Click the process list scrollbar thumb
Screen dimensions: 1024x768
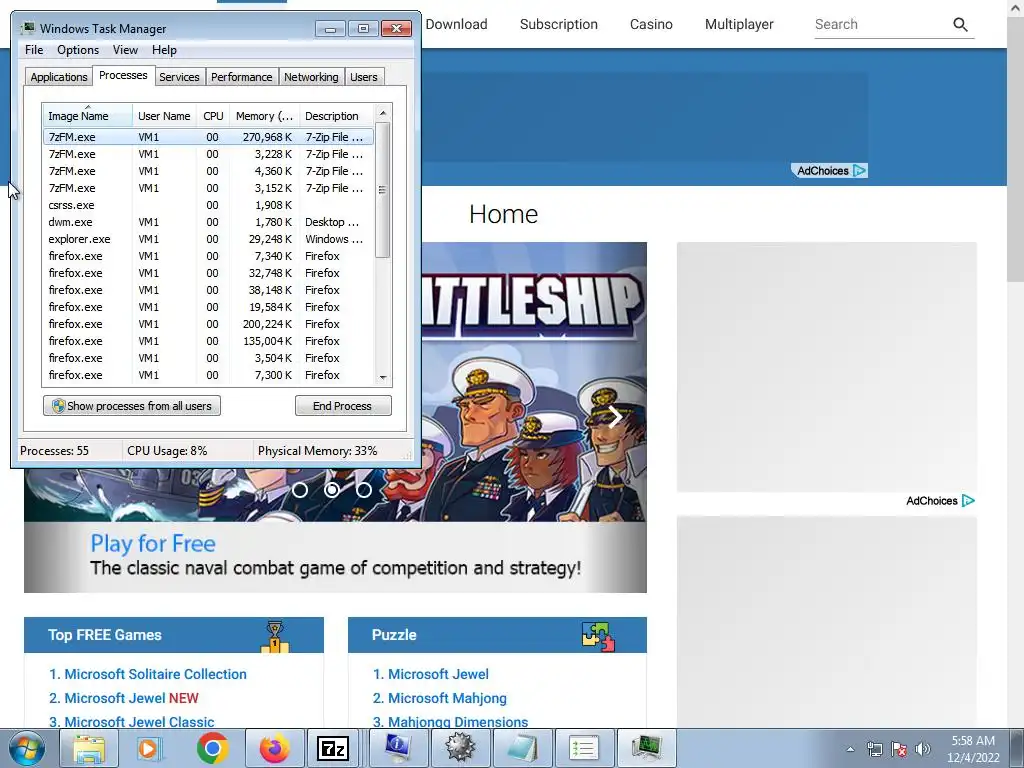(x=383, y=189)
